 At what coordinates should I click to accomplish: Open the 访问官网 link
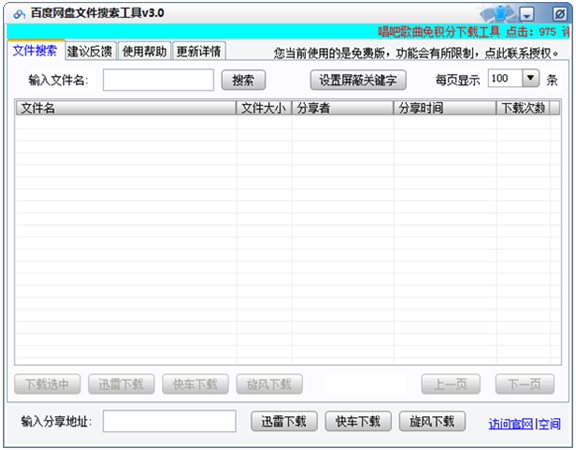click(x=511, y=424)
